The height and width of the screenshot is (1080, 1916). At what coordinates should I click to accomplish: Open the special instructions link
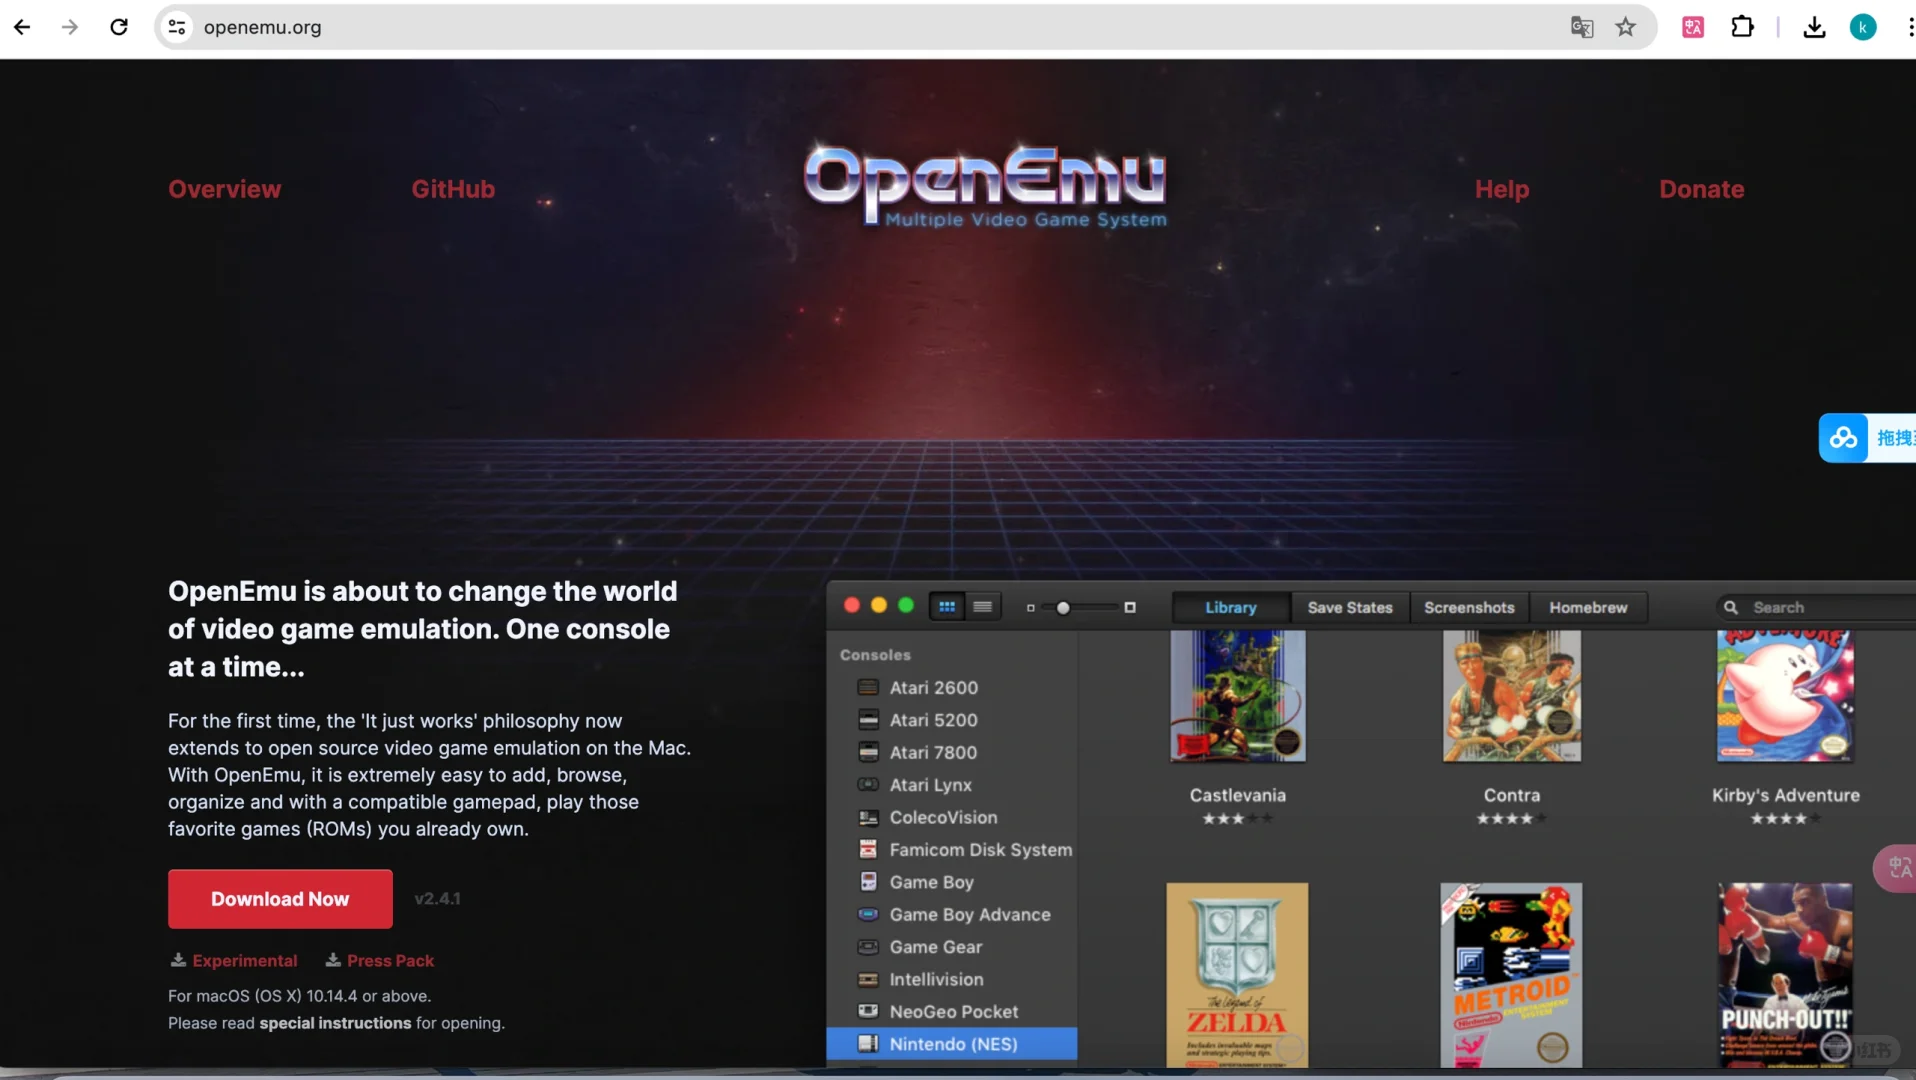click(x=335, y=1023)
